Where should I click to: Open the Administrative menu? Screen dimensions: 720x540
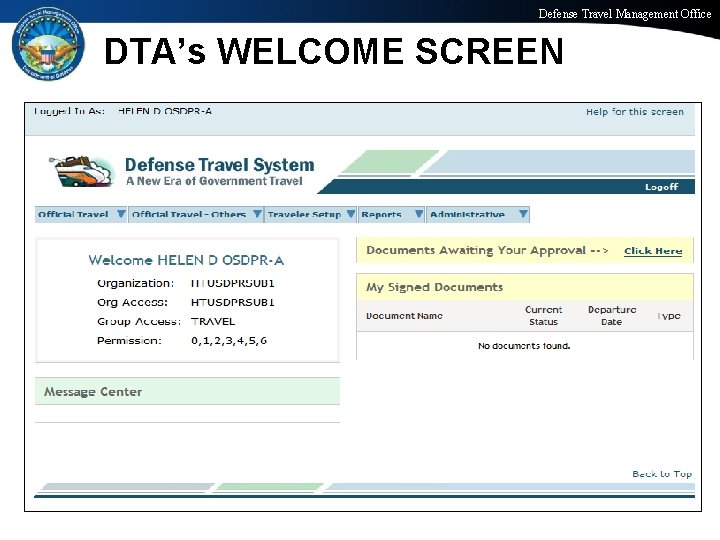coord(478,214)
